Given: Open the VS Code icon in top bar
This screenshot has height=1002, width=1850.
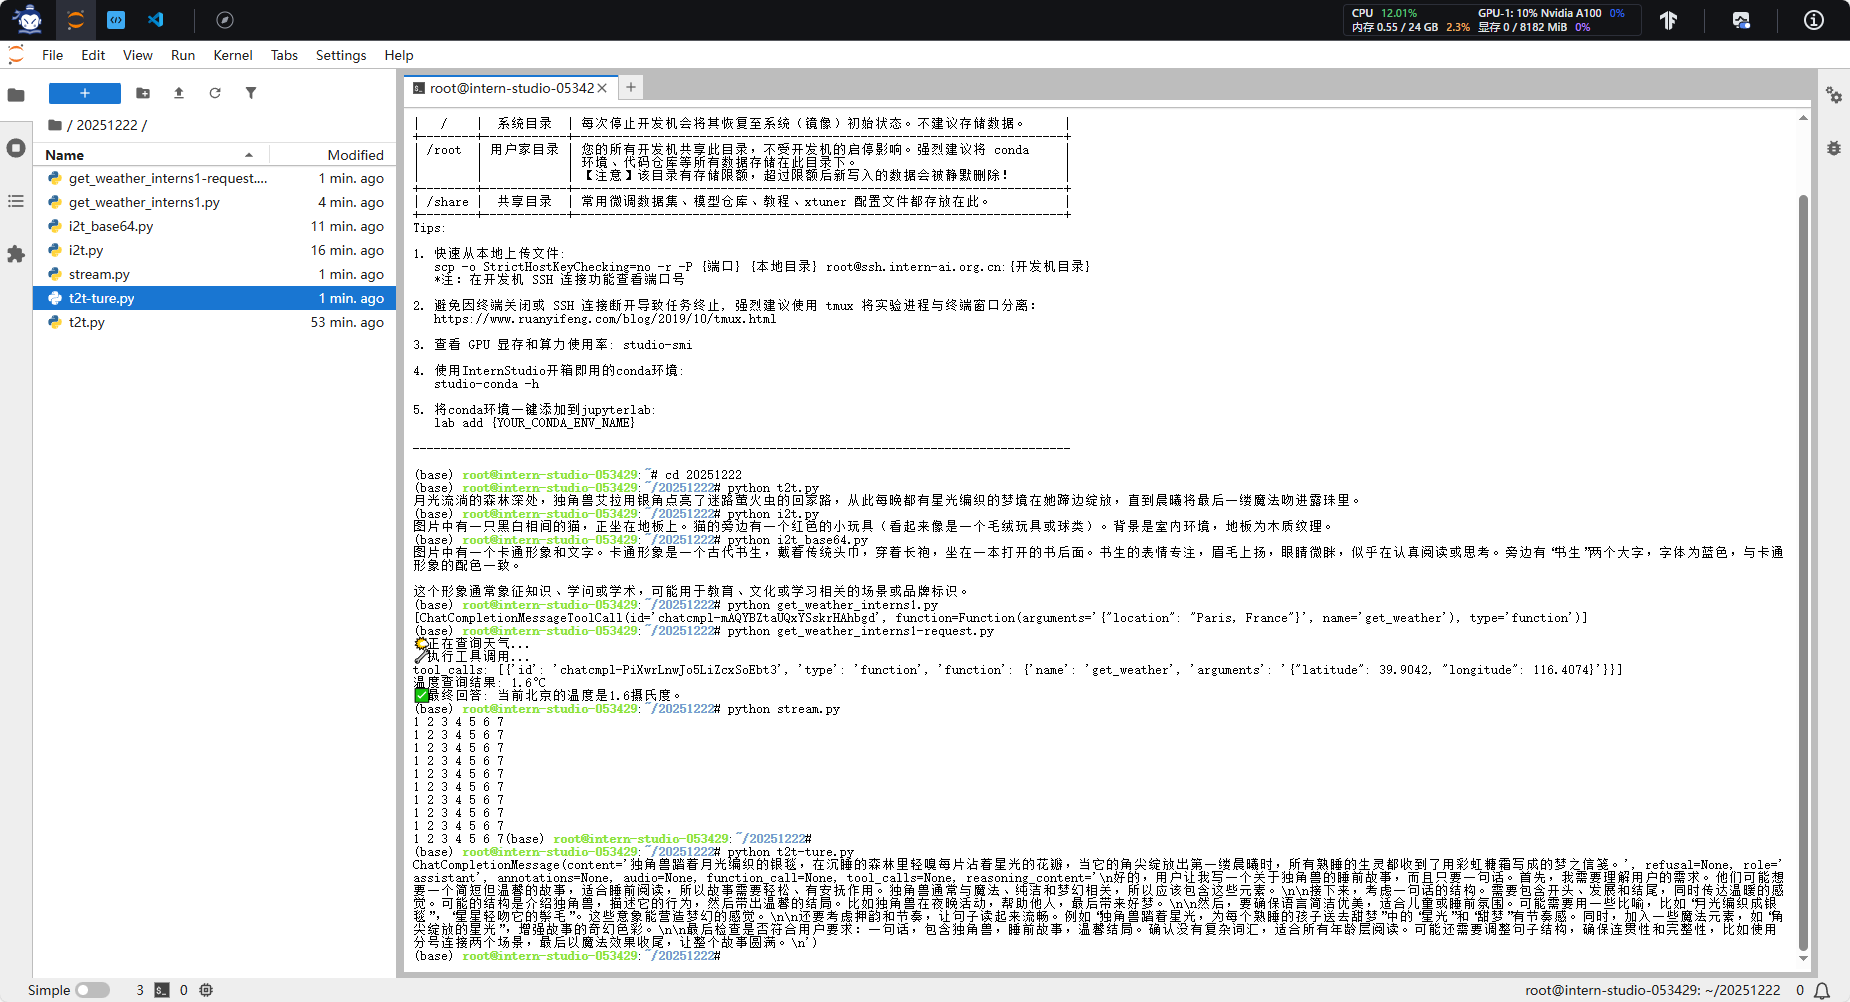Looking at the screenshot, I should 156,20.
